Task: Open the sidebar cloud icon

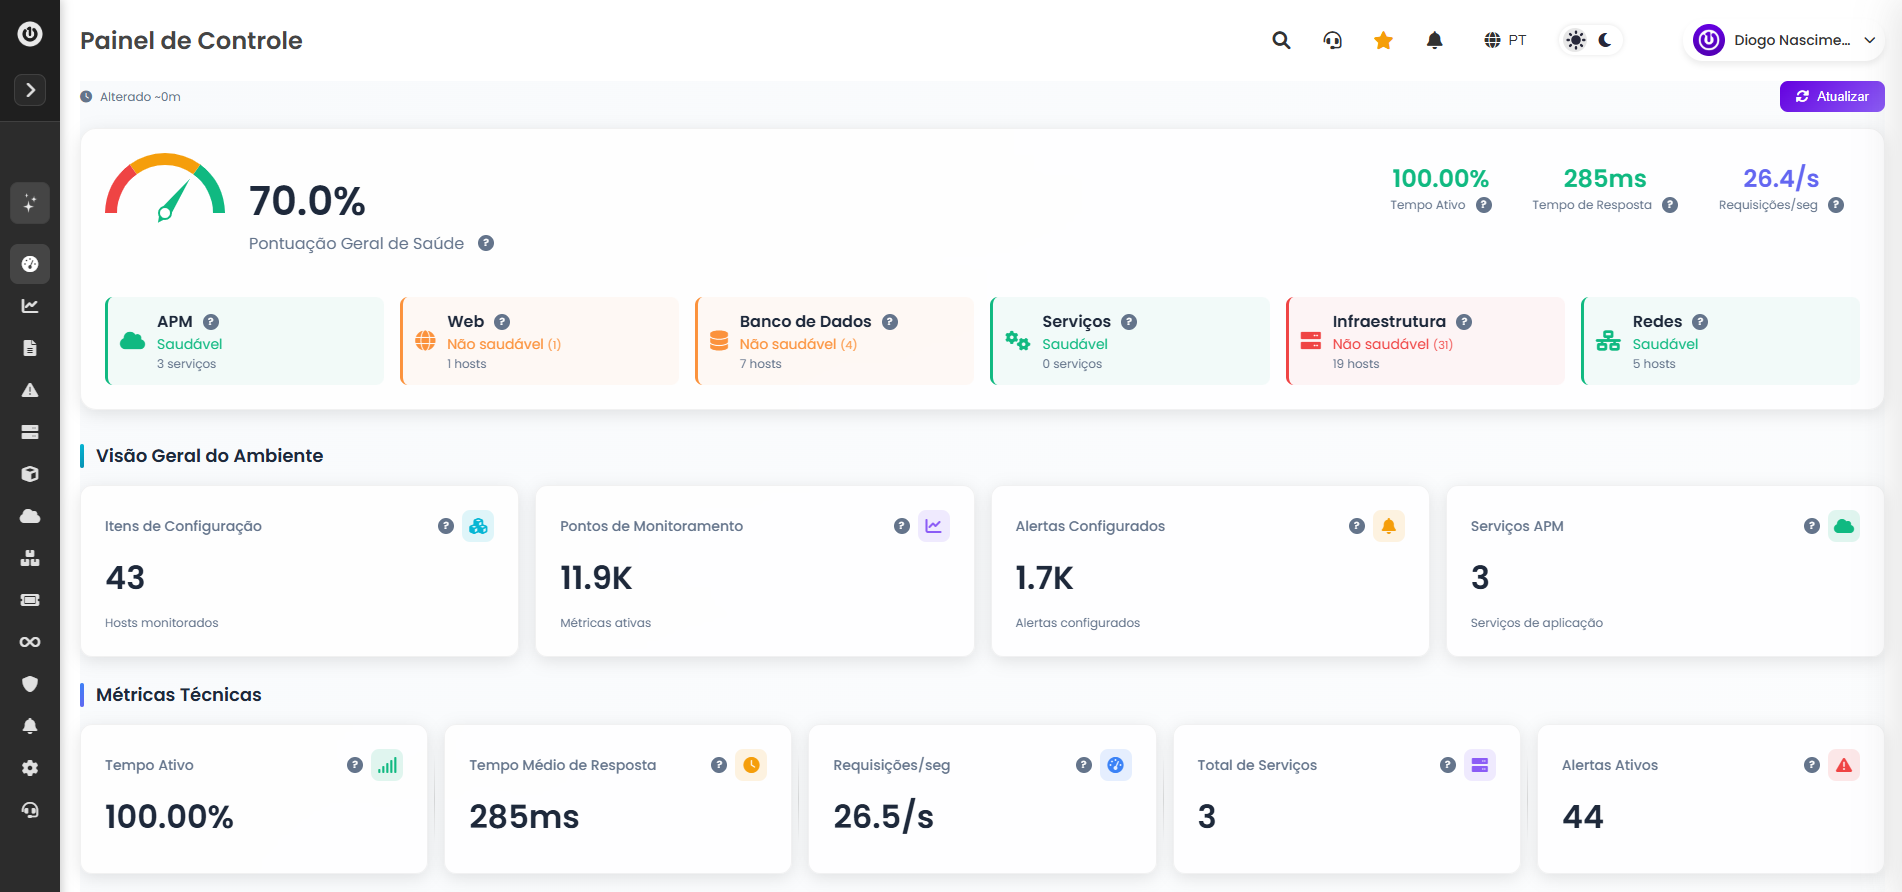Action: [x=30, y=516]
